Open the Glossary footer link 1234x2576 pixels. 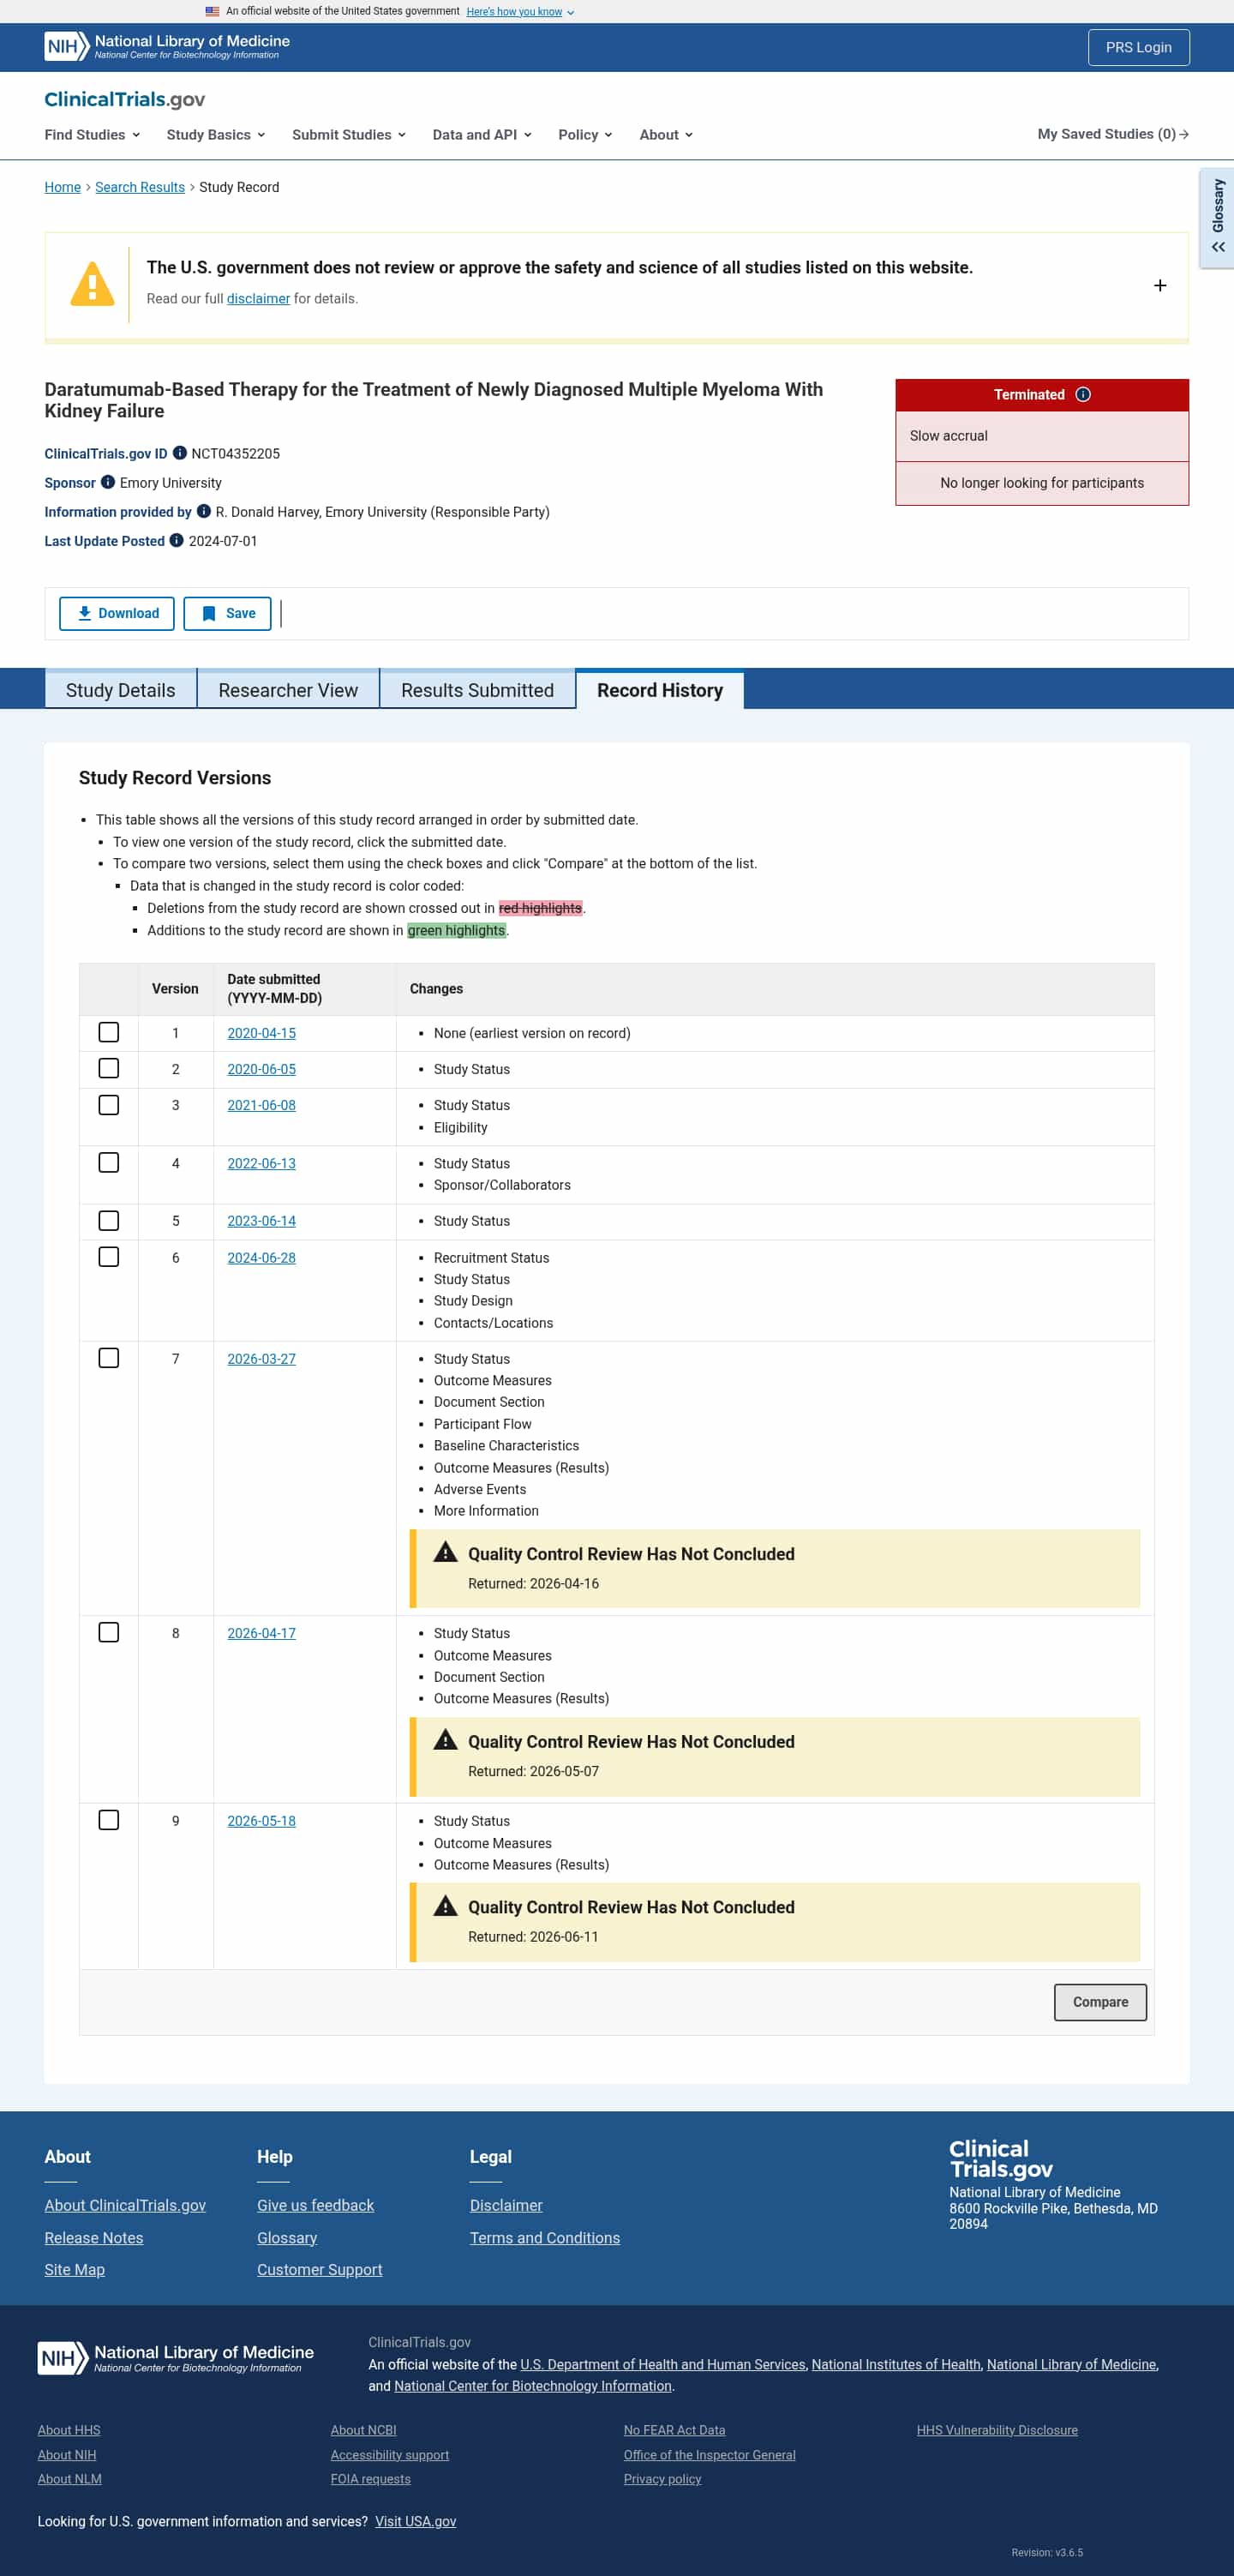[x=287, y=2237]
